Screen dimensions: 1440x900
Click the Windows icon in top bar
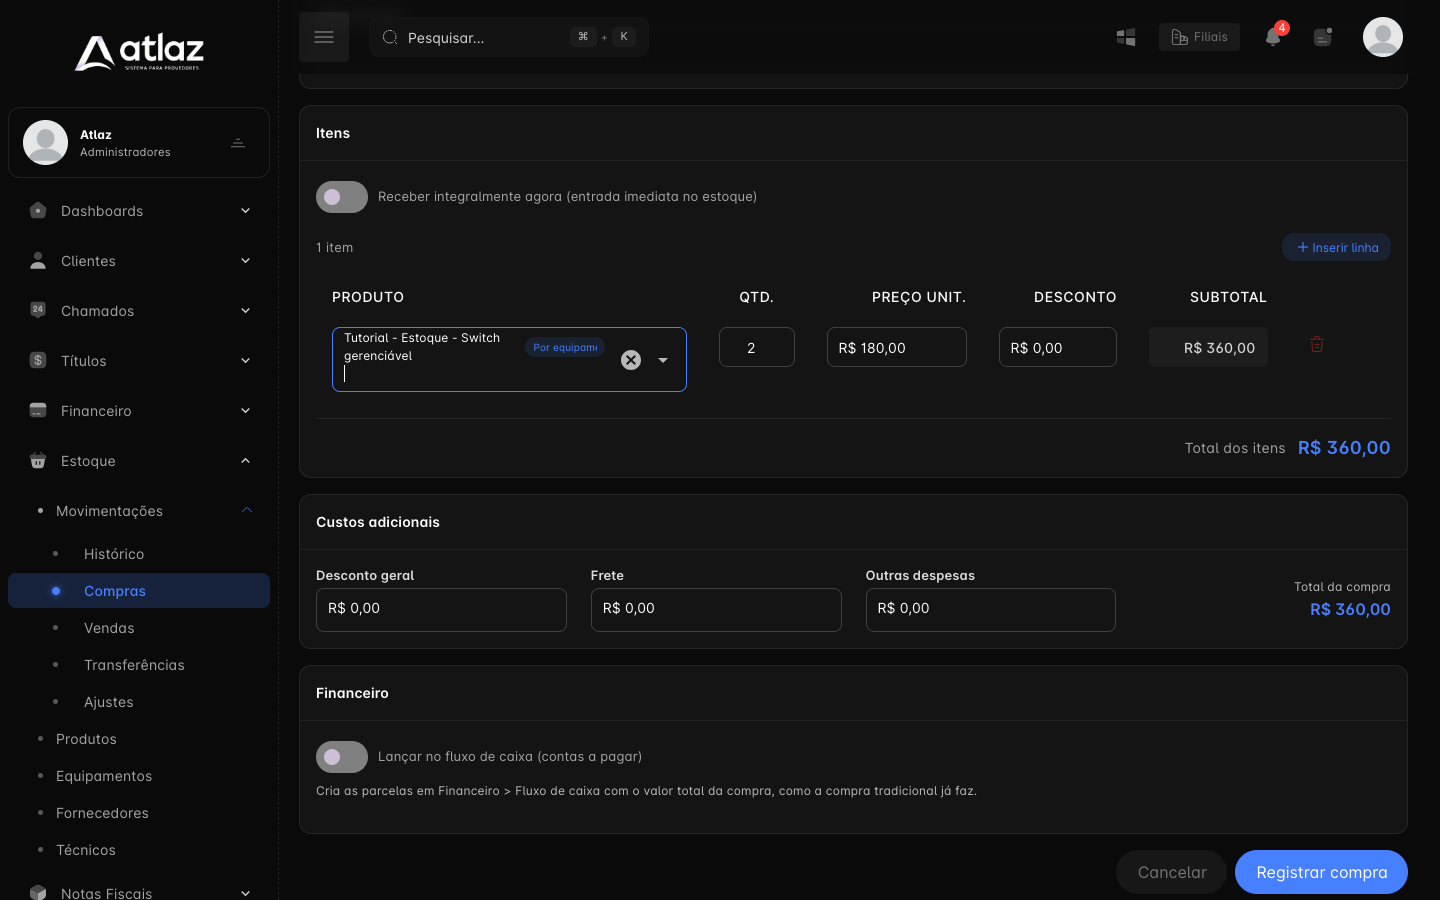tap(1126, 37)
